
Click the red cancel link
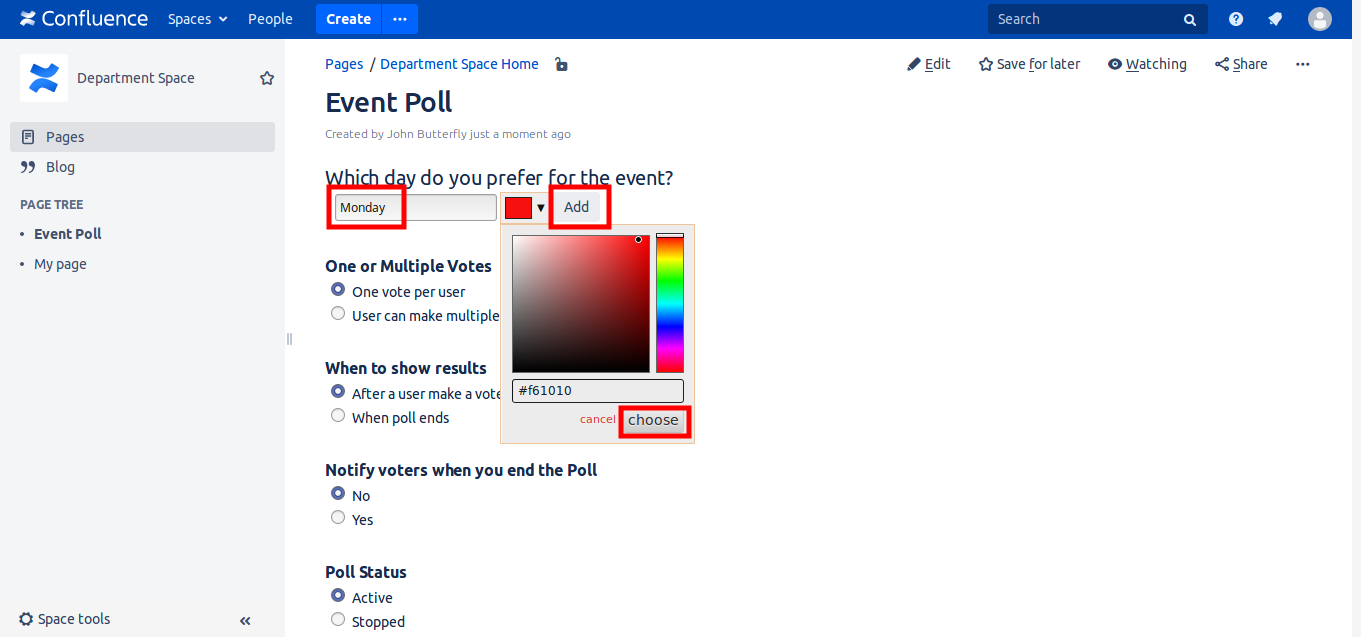pyautogui.click(x=597, y=419)
